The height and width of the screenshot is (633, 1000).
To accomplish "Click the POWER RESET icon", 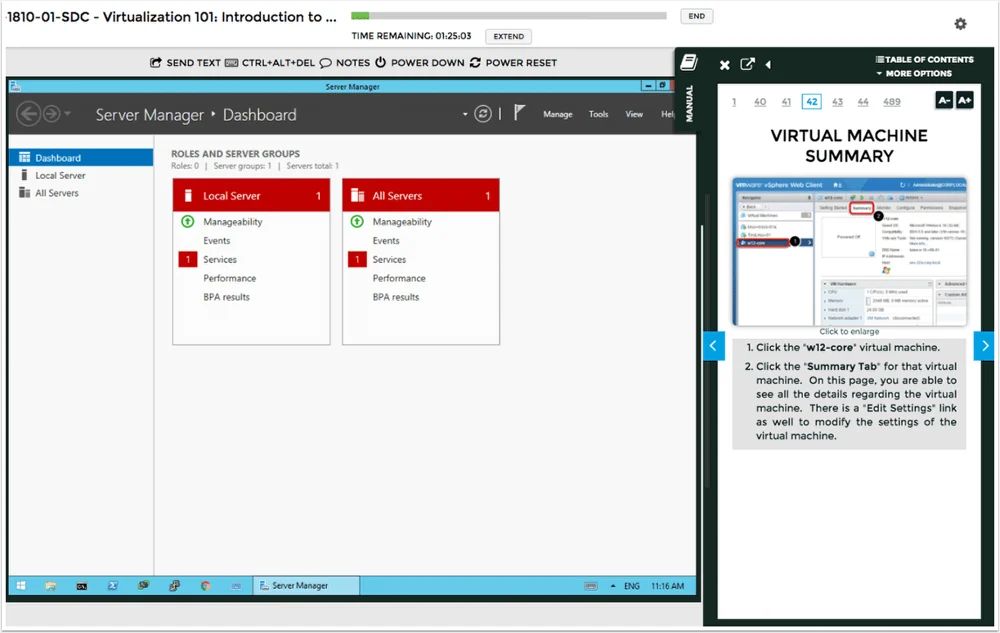I will point(475,62).
